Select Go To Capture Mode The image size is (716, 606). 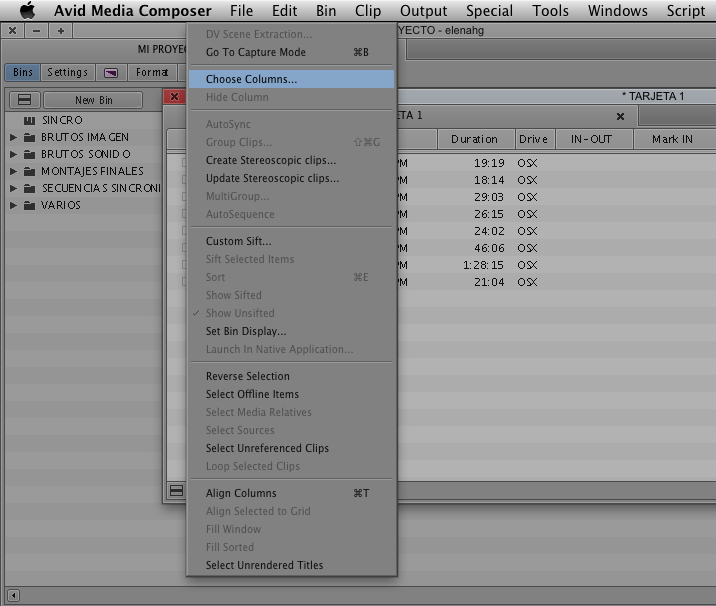tap(291, 52)
